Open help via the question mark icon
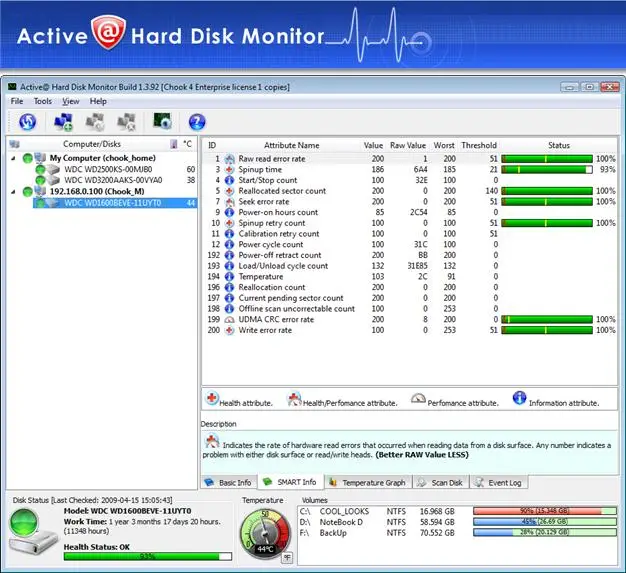The image size is (626, 573). 197,122
